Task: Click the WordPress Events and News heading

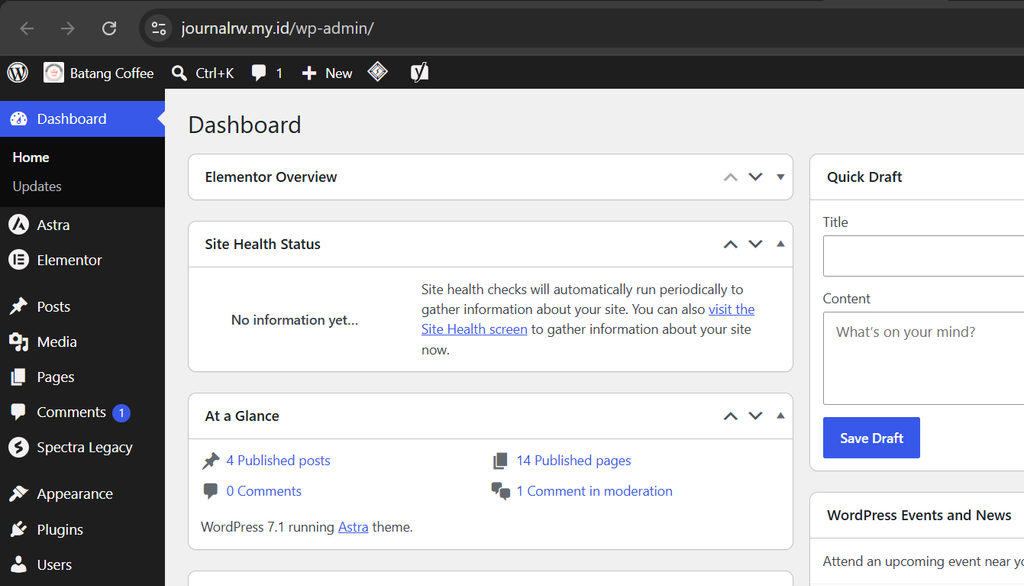Action: [x=919, y=515]
